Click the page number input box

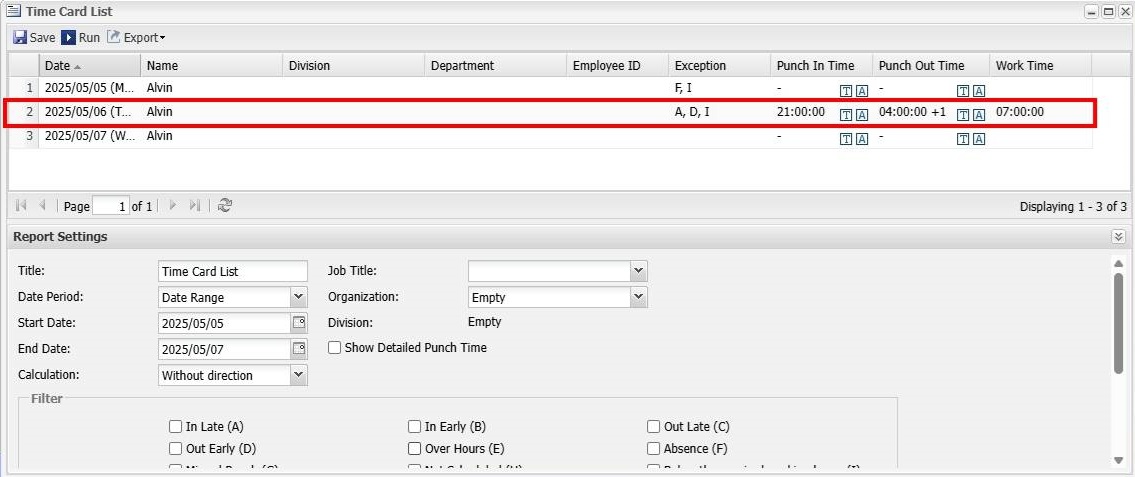click(x=111, y=206)
